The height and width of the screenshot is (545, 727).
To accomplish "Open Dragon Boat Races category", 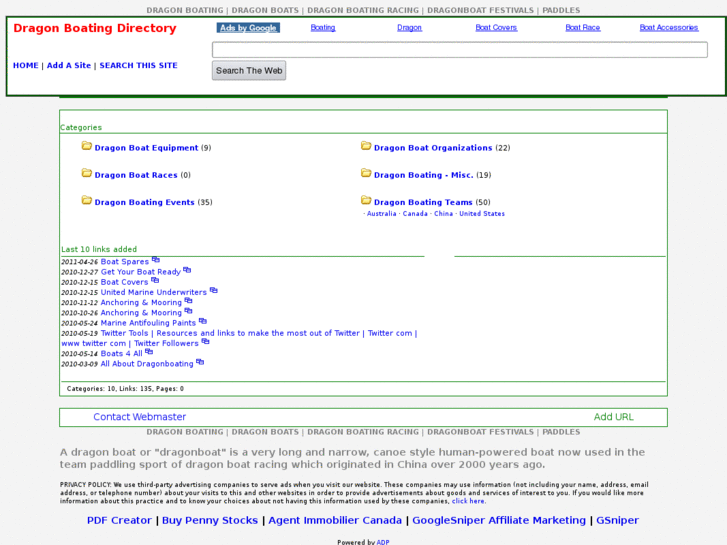I will click(x=136, y=175).
